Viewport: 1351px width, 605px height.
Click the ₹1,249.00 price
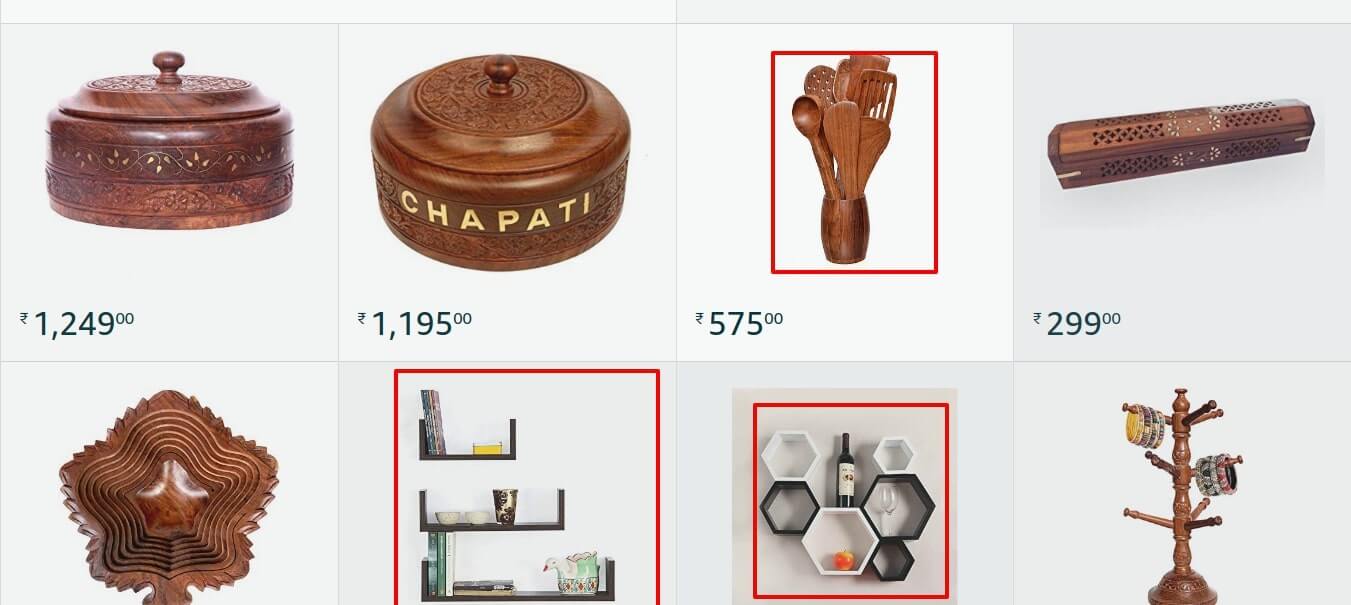[x=77, y=323]
